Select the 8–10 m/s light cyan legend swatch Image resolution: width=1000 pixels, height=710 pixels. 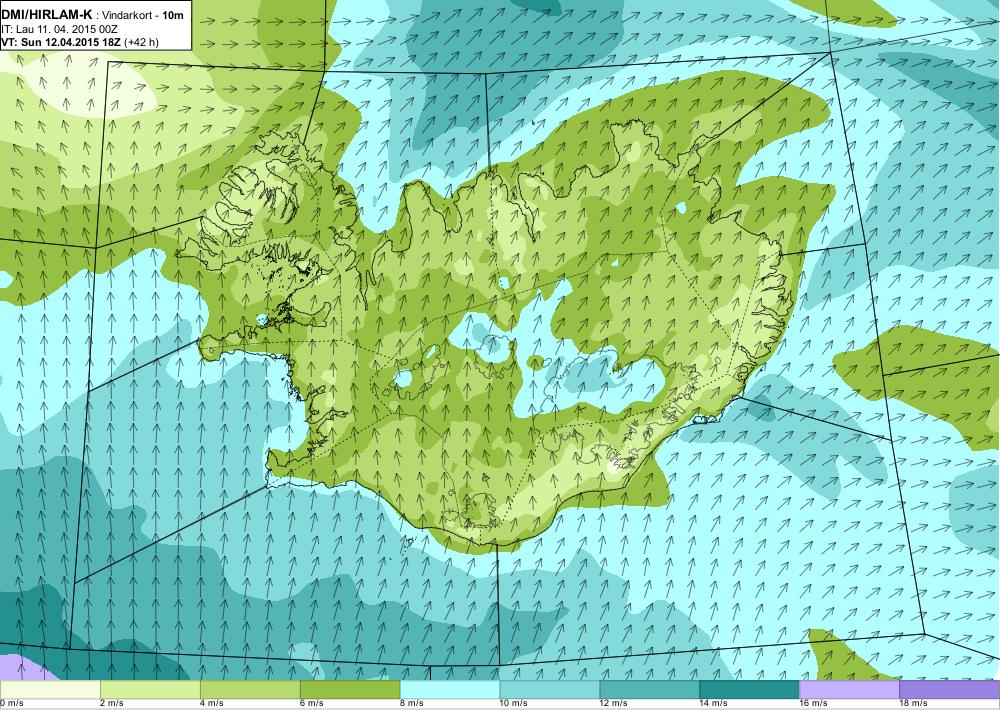(450, 690)
